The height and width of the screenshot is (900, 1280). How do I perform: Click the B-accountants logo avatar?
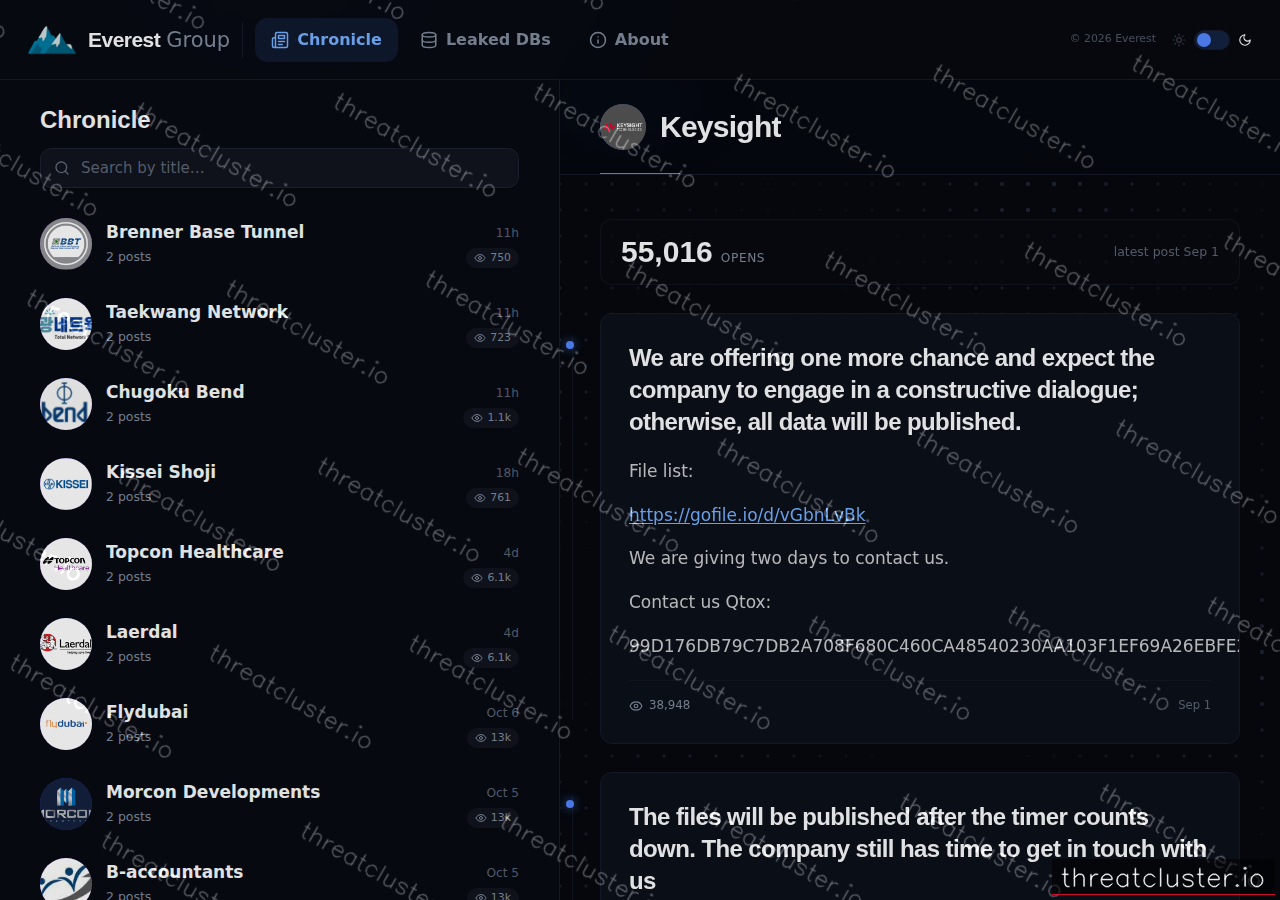66,879
